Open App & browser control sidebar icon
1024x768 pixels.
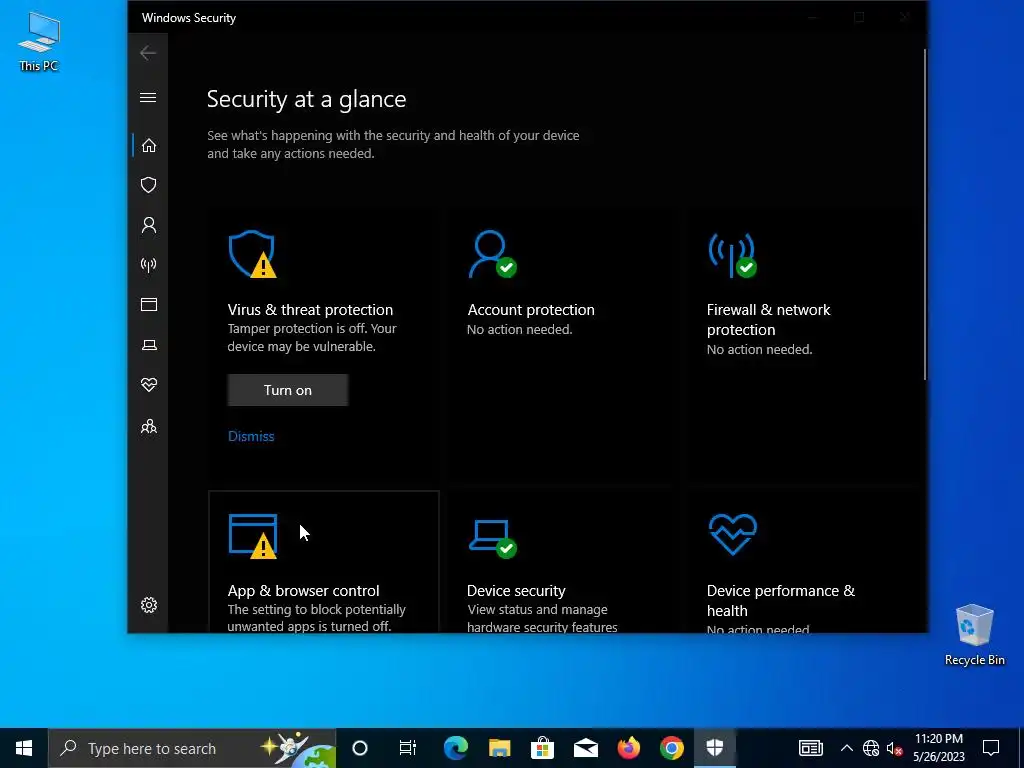pyautogui.click(x=149, y=304)
